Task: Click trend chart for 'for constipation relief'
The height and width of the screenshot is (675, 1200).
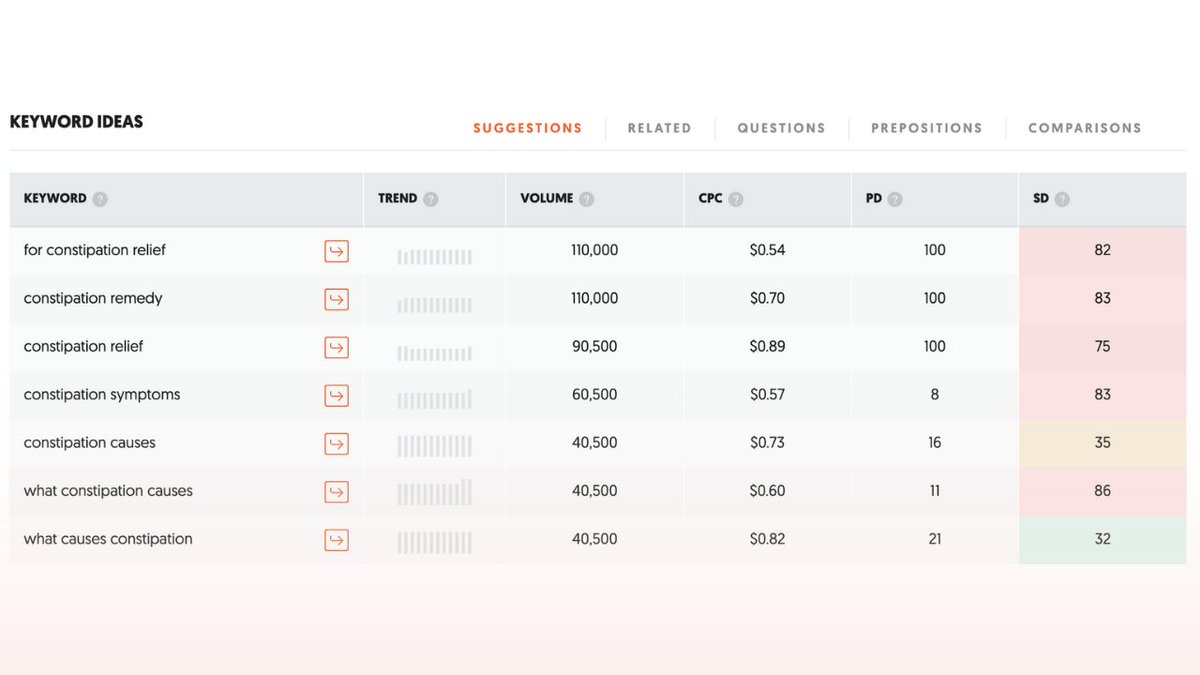Action: [435, 257]
